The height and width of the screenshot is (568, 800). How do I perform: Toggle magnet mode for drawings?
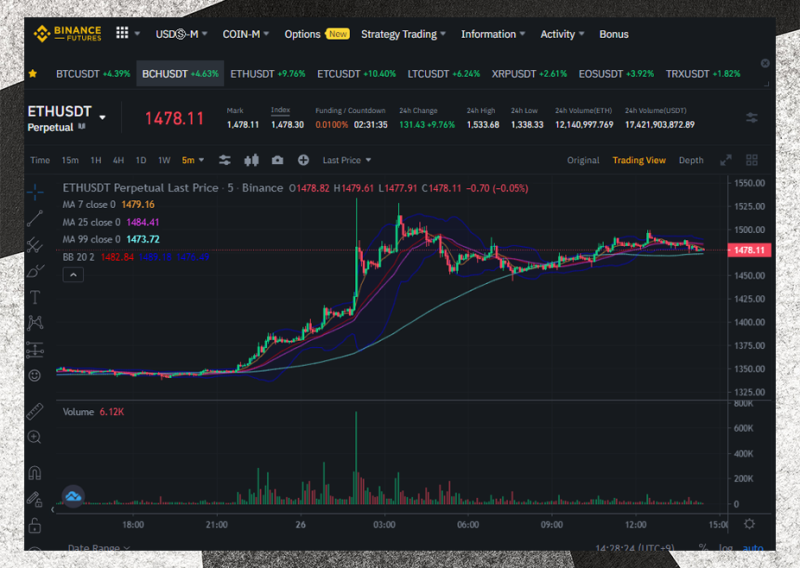[35, 473]
